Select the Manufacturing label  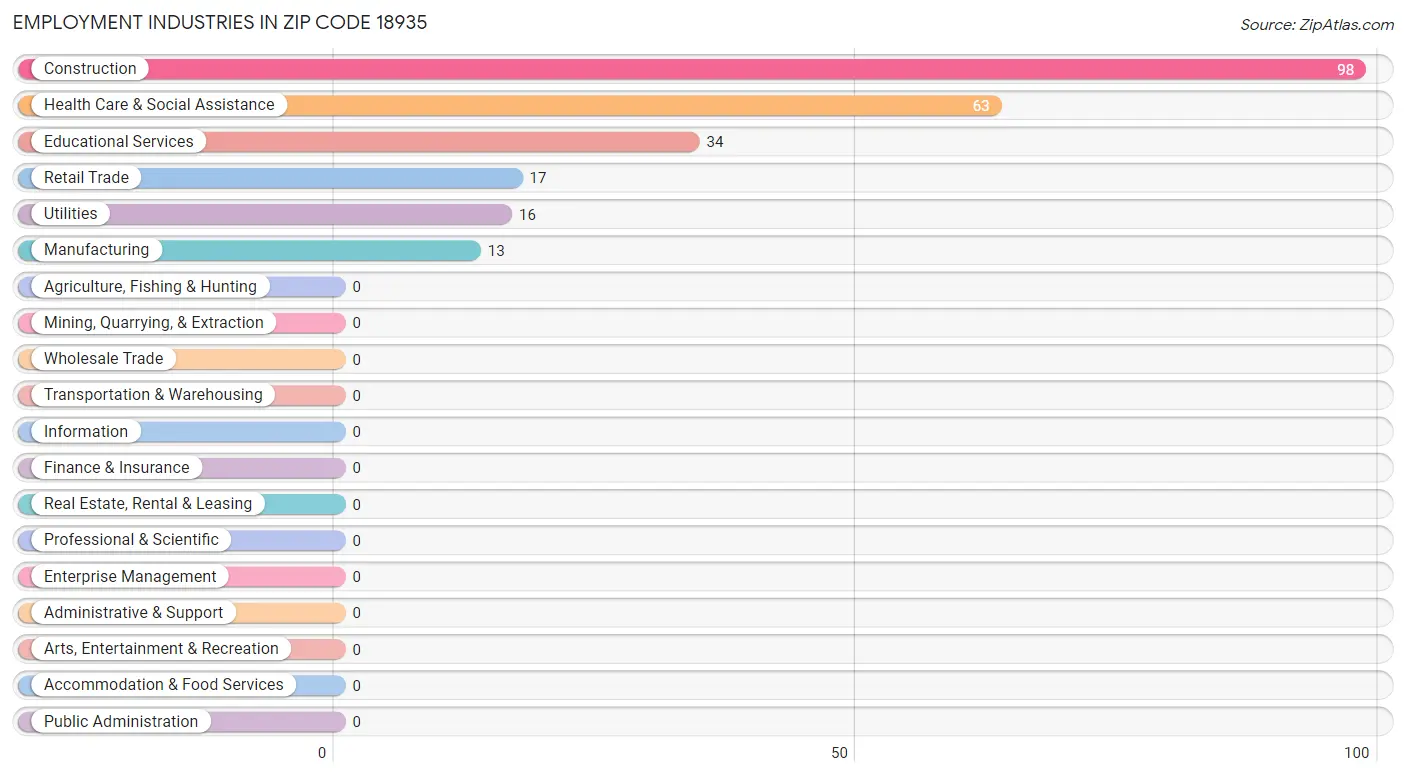[x=96, y=250]
